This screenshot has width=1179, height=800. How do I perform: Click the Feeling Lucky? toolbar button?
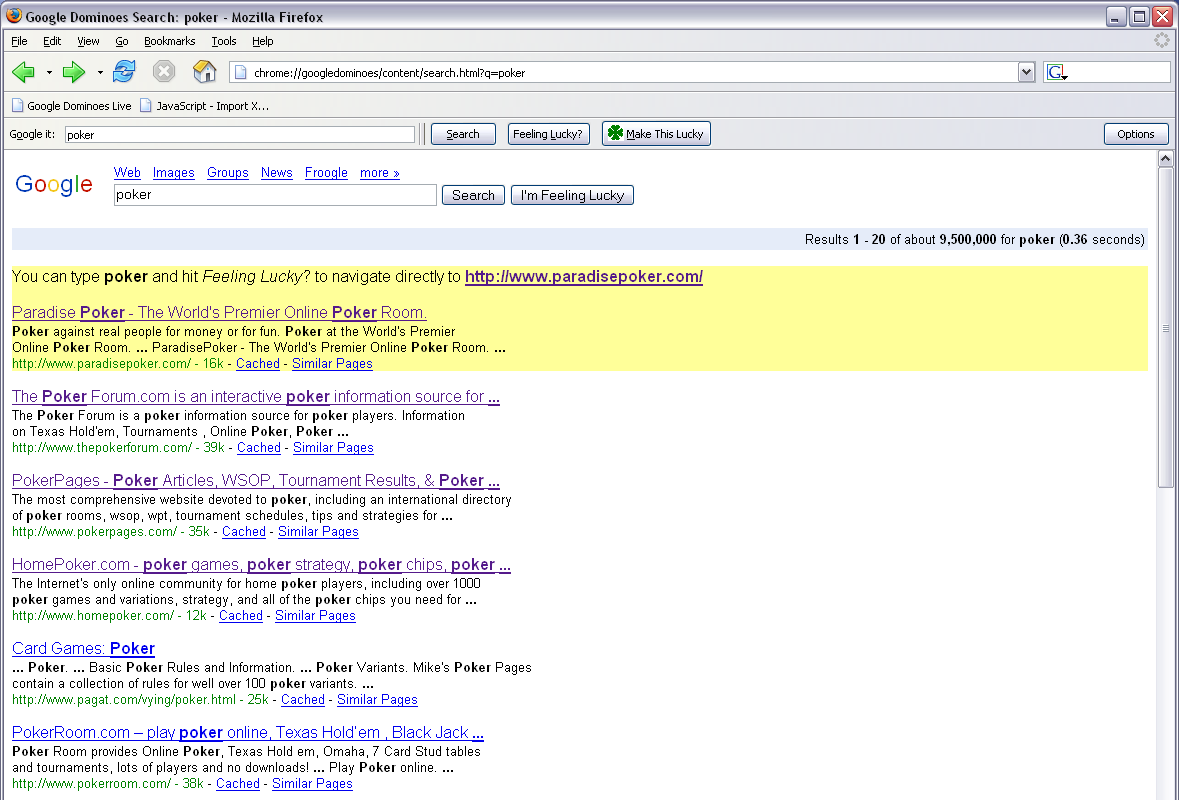pyautogui.click(x=547, y=134)
